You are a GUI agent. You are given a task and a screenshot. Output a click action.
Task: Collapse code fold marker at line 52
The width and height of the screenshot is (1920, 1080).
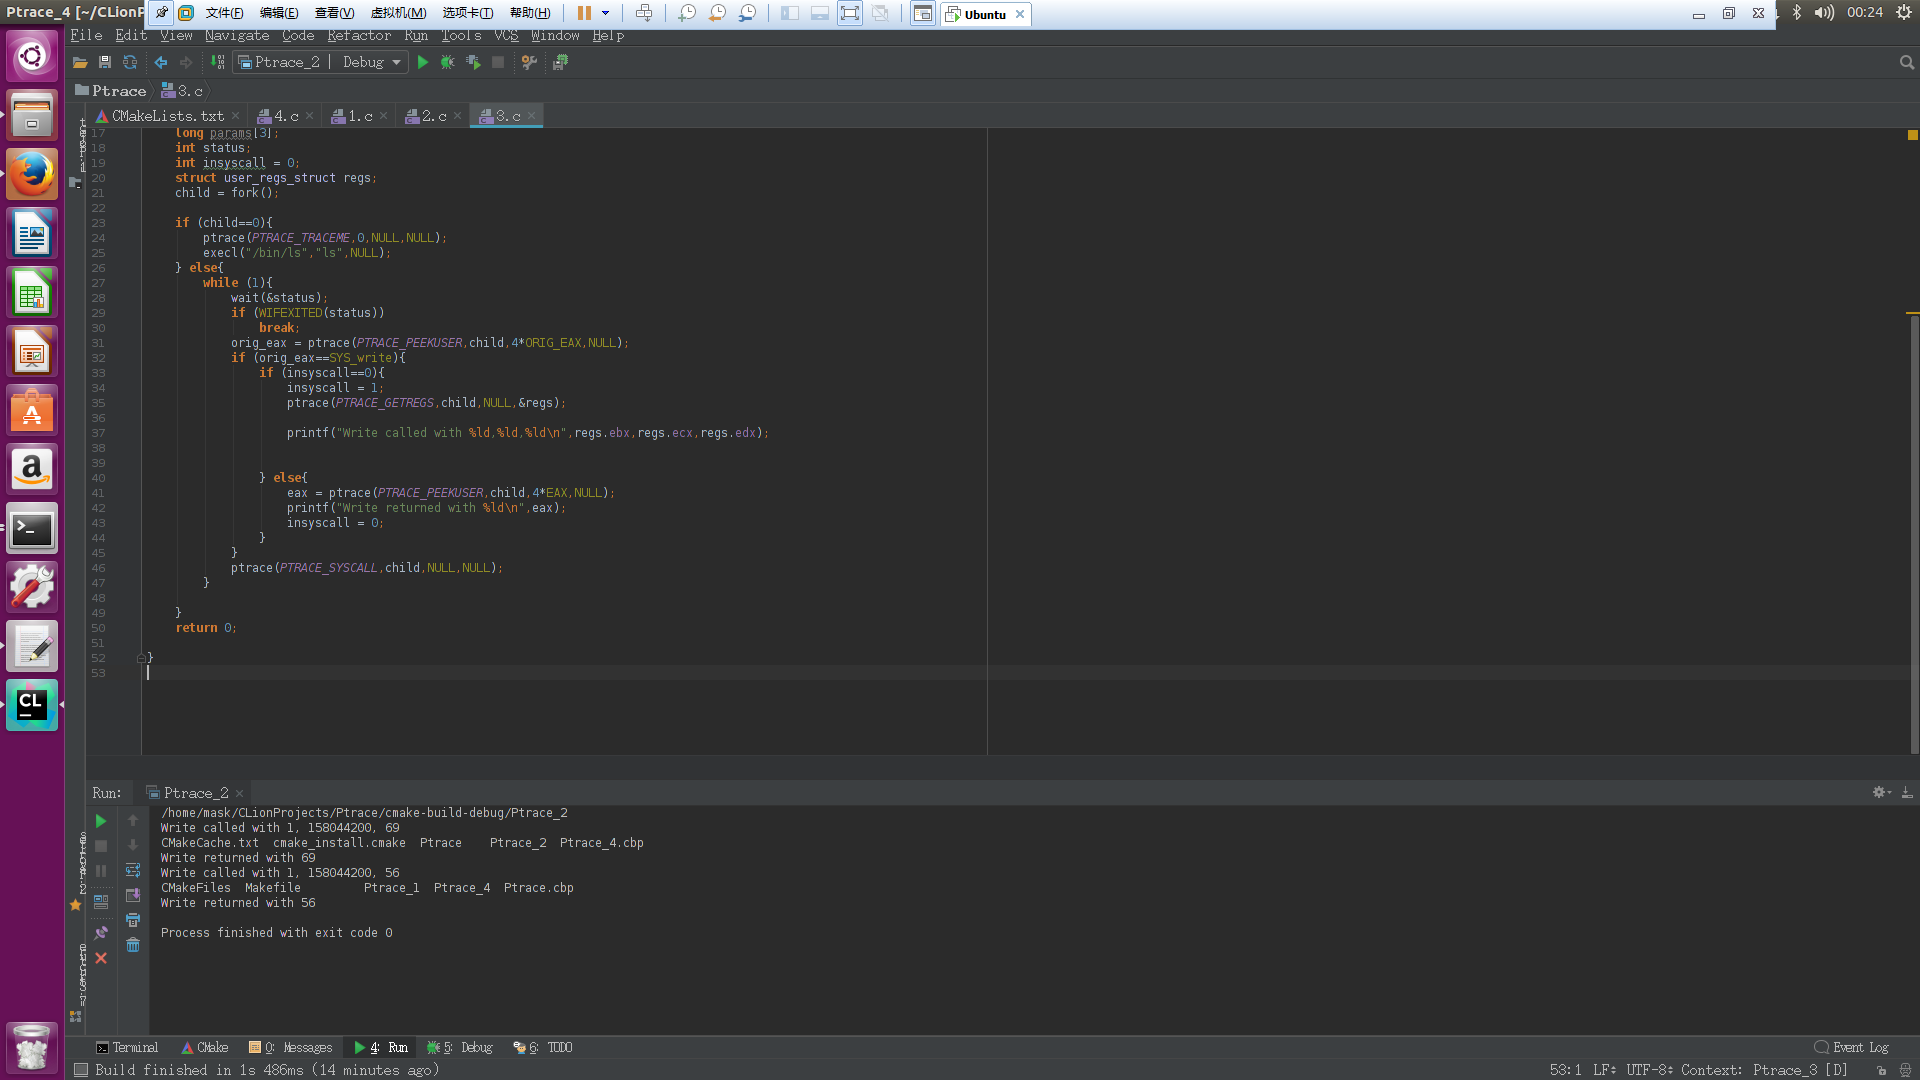click(141, 658)
